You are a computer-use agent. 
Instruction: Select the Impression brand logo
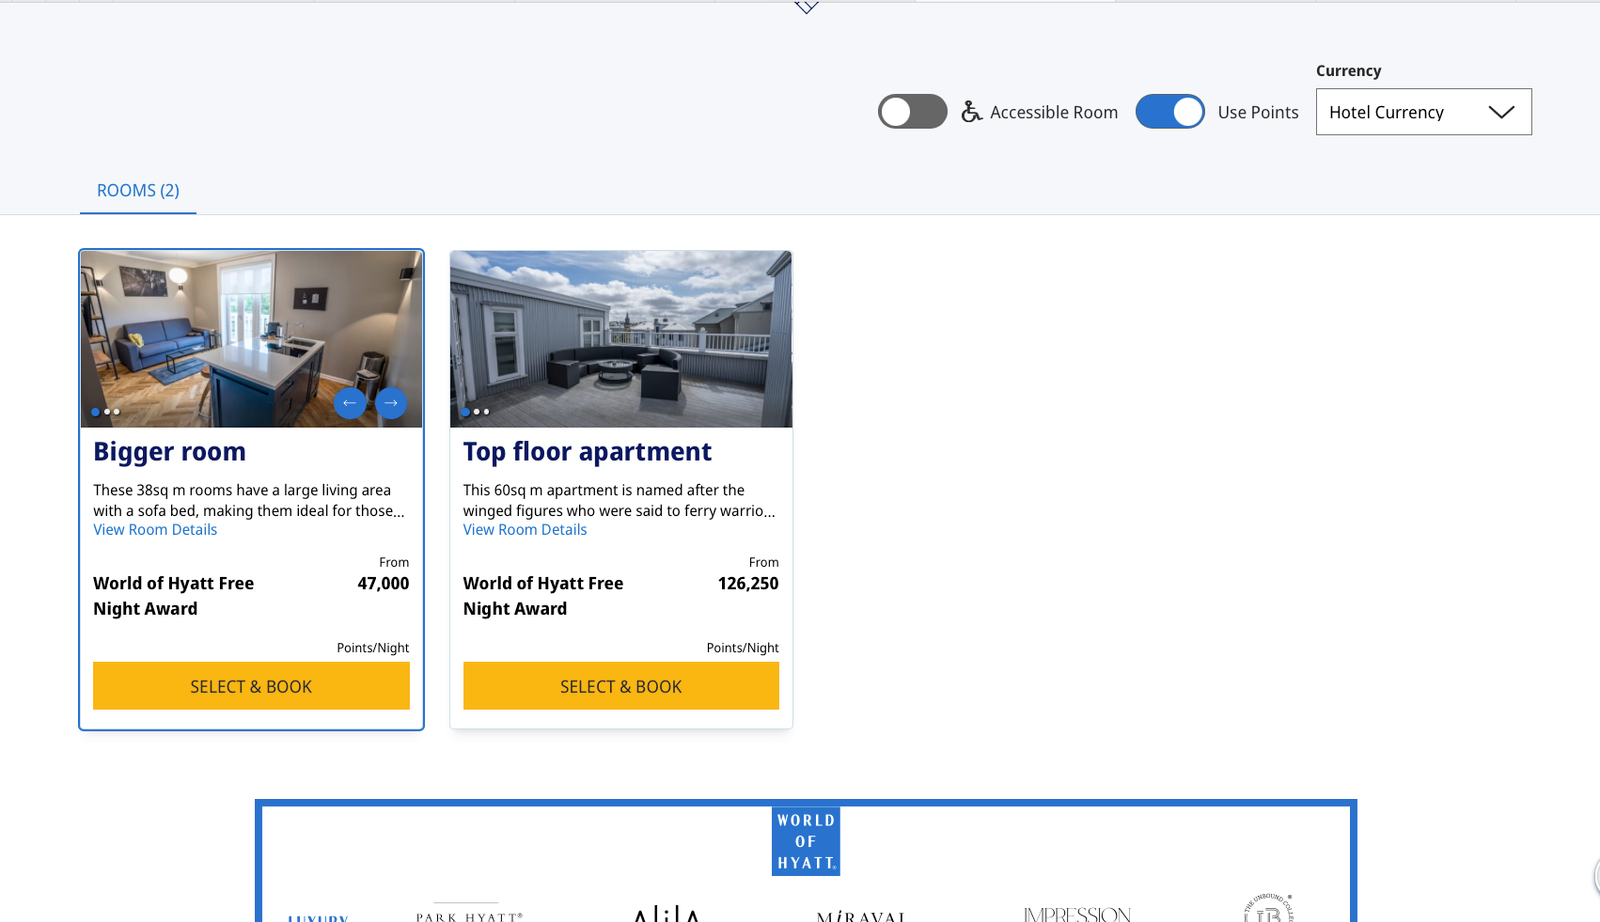(1076, 913)
